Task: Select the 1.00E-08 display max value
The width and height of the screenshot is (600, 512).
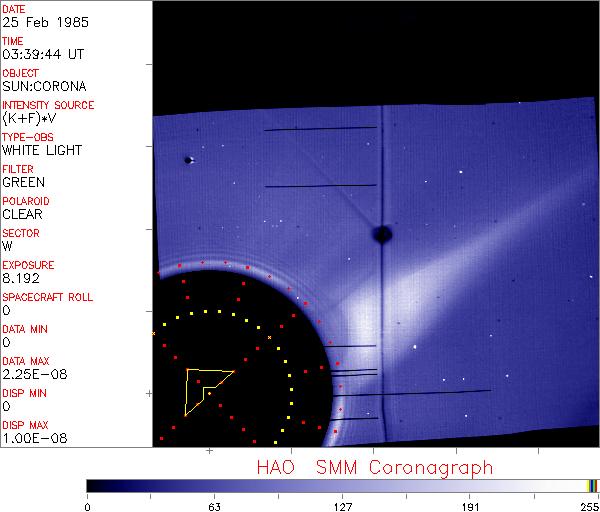Action: coord(34,438)
